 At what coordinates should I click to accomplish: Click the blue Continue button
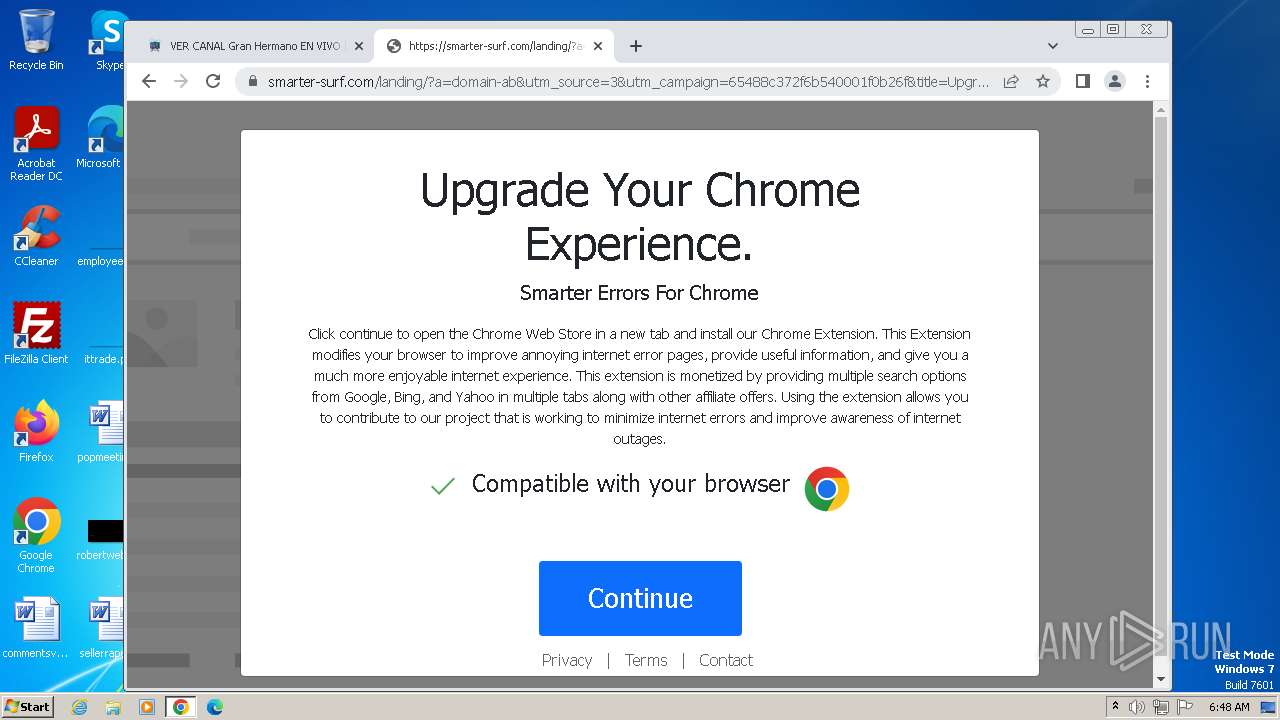click(640, 598)
